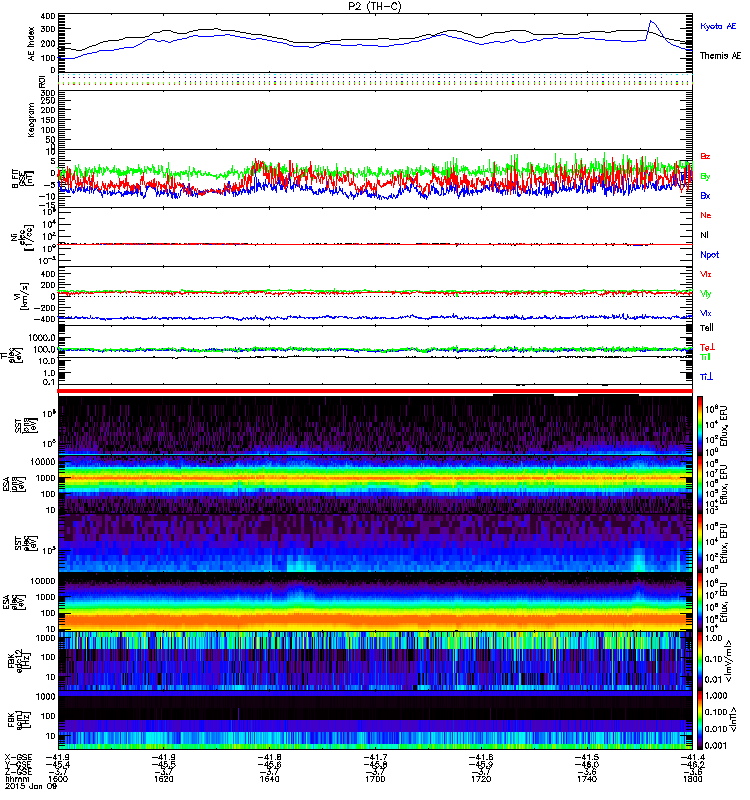Click the red Viz velocity legend label
This screenshot has height=800, width=750.
706,274
